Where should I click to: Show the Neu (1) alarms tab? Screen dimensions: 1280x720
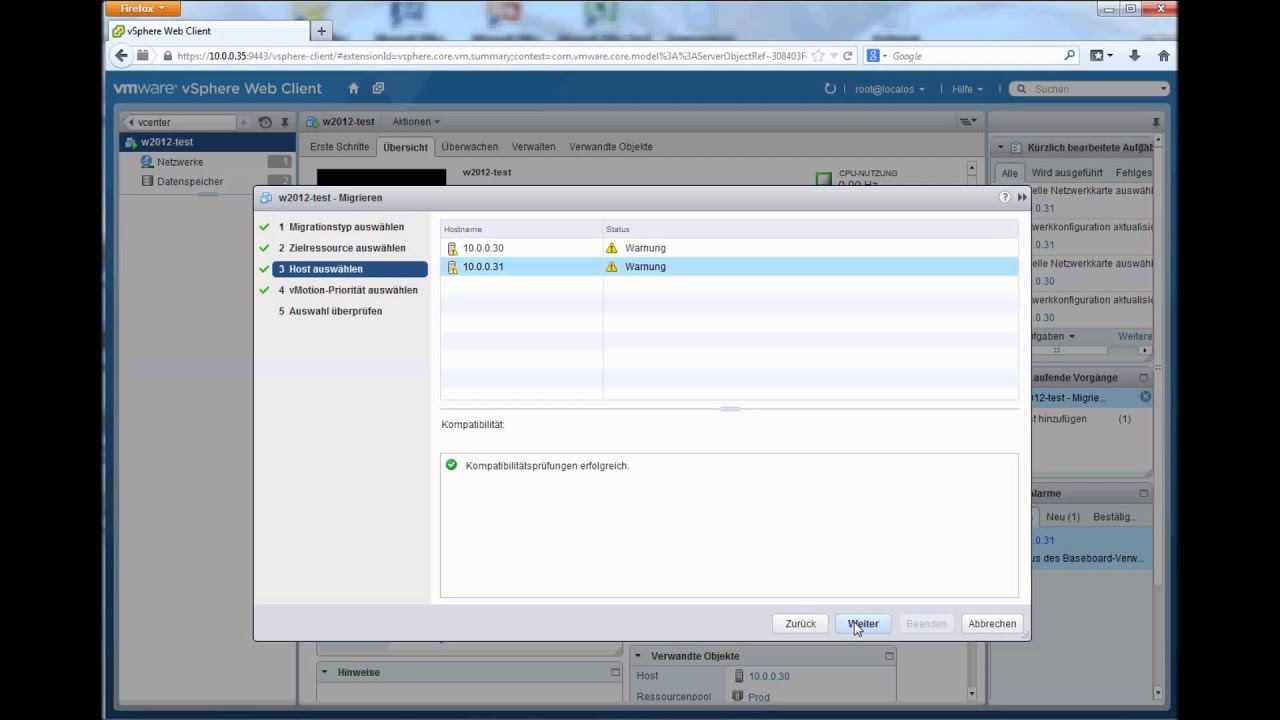[x=1063, y=517]
